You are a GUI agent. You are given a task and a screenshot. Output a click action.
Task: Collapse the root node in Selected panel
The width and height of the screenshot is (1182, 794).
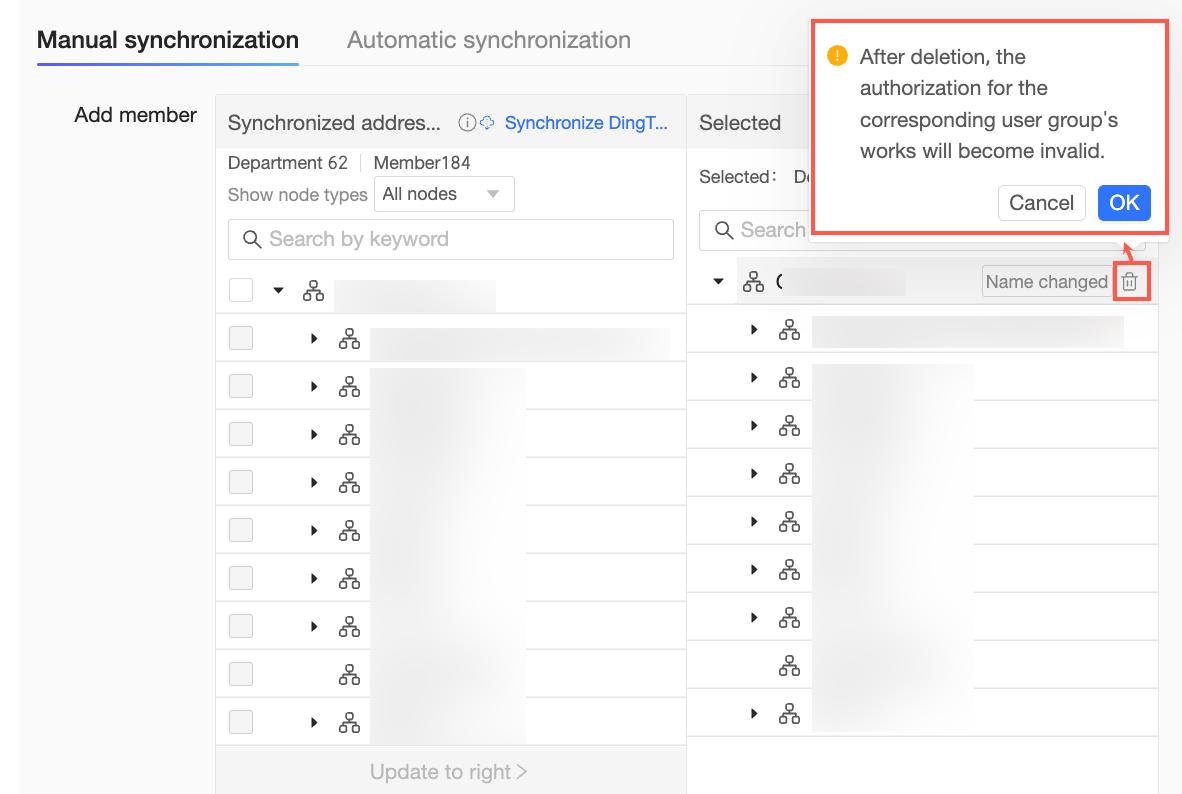coord(718,282)
